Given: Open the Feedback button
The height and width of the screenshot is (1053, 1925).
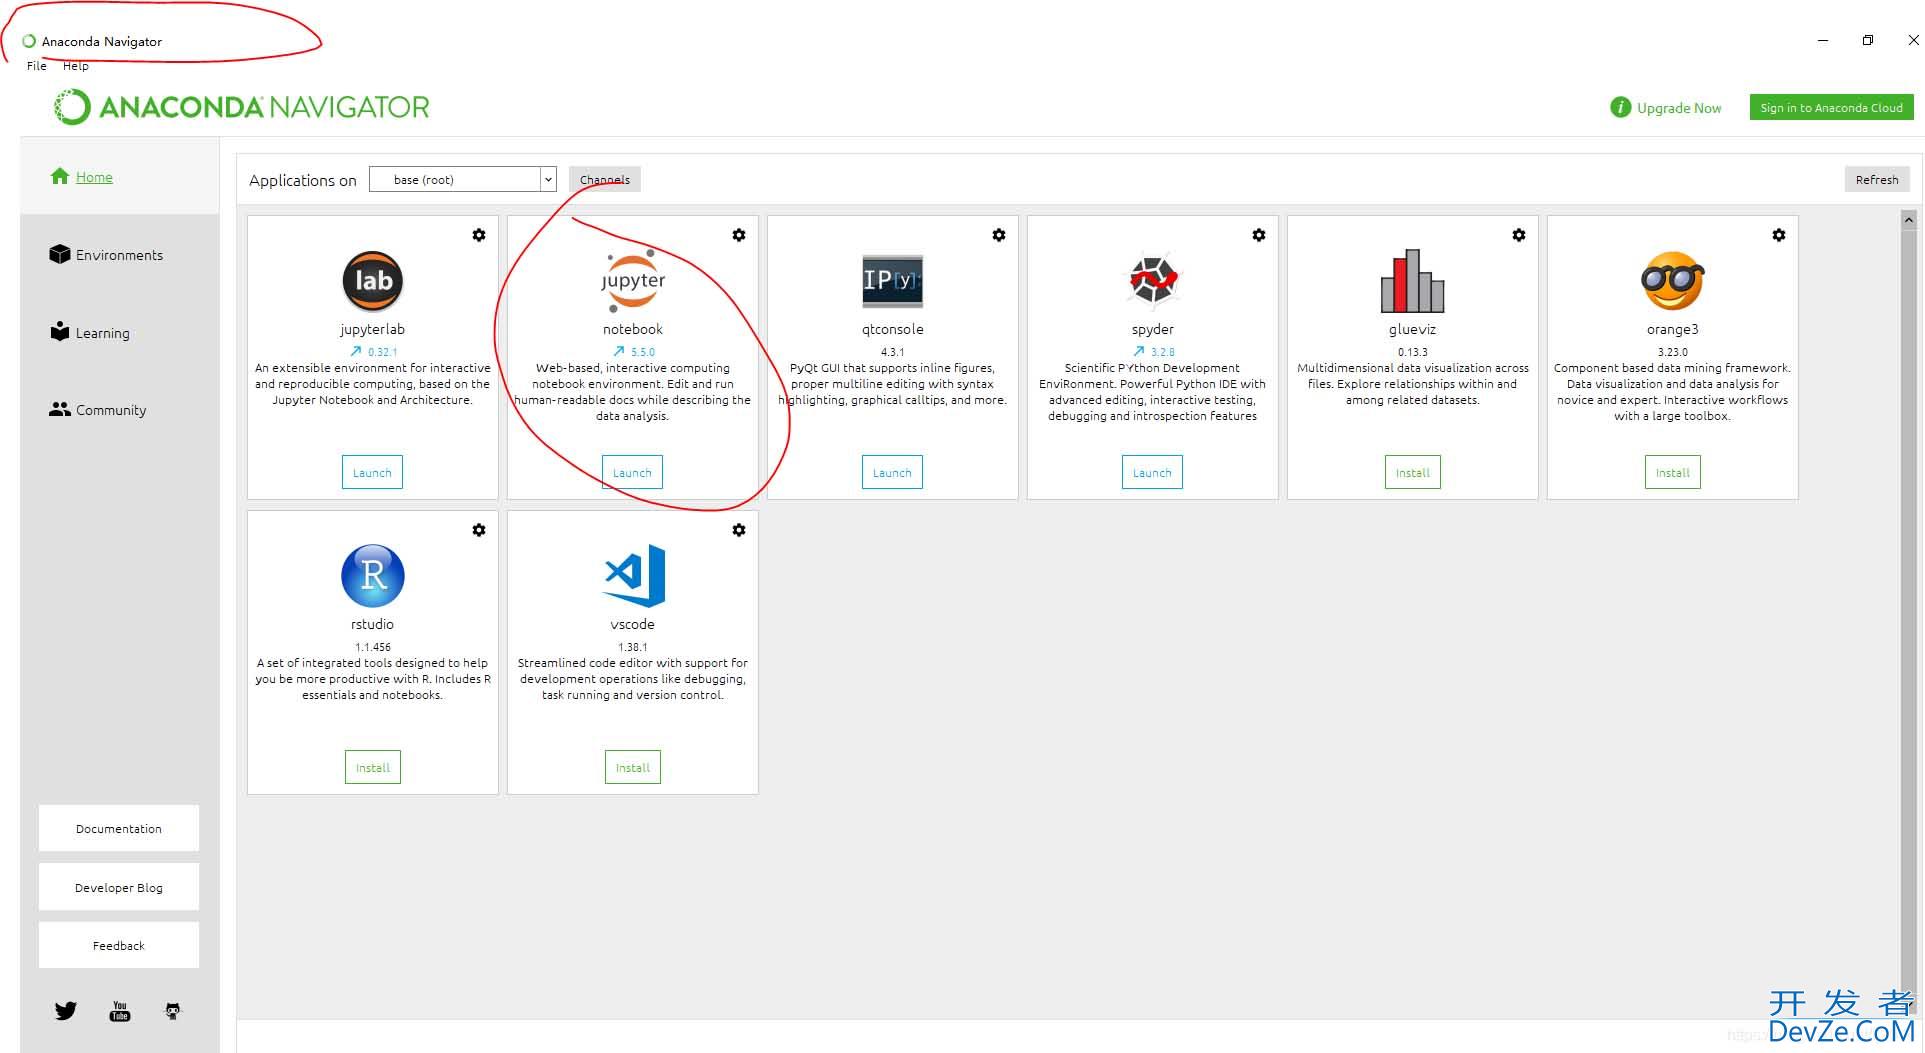Looking at the screenshot, I should [119, 945].
